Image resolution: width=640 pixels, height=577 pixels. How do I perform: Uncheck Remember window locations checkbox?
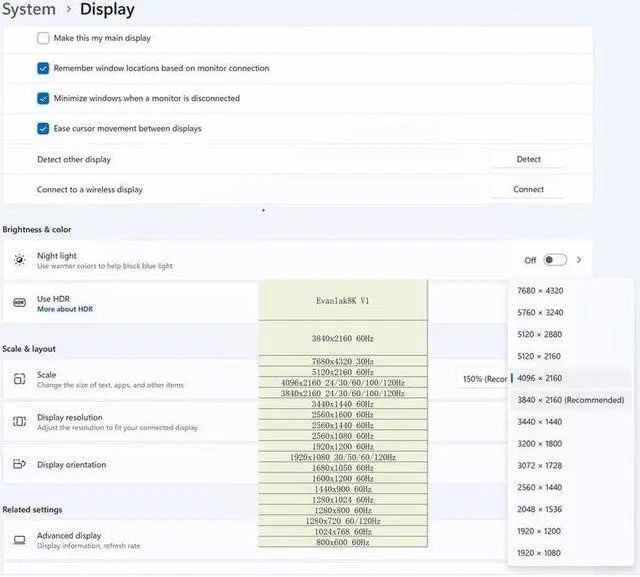(x=43, y=68)
